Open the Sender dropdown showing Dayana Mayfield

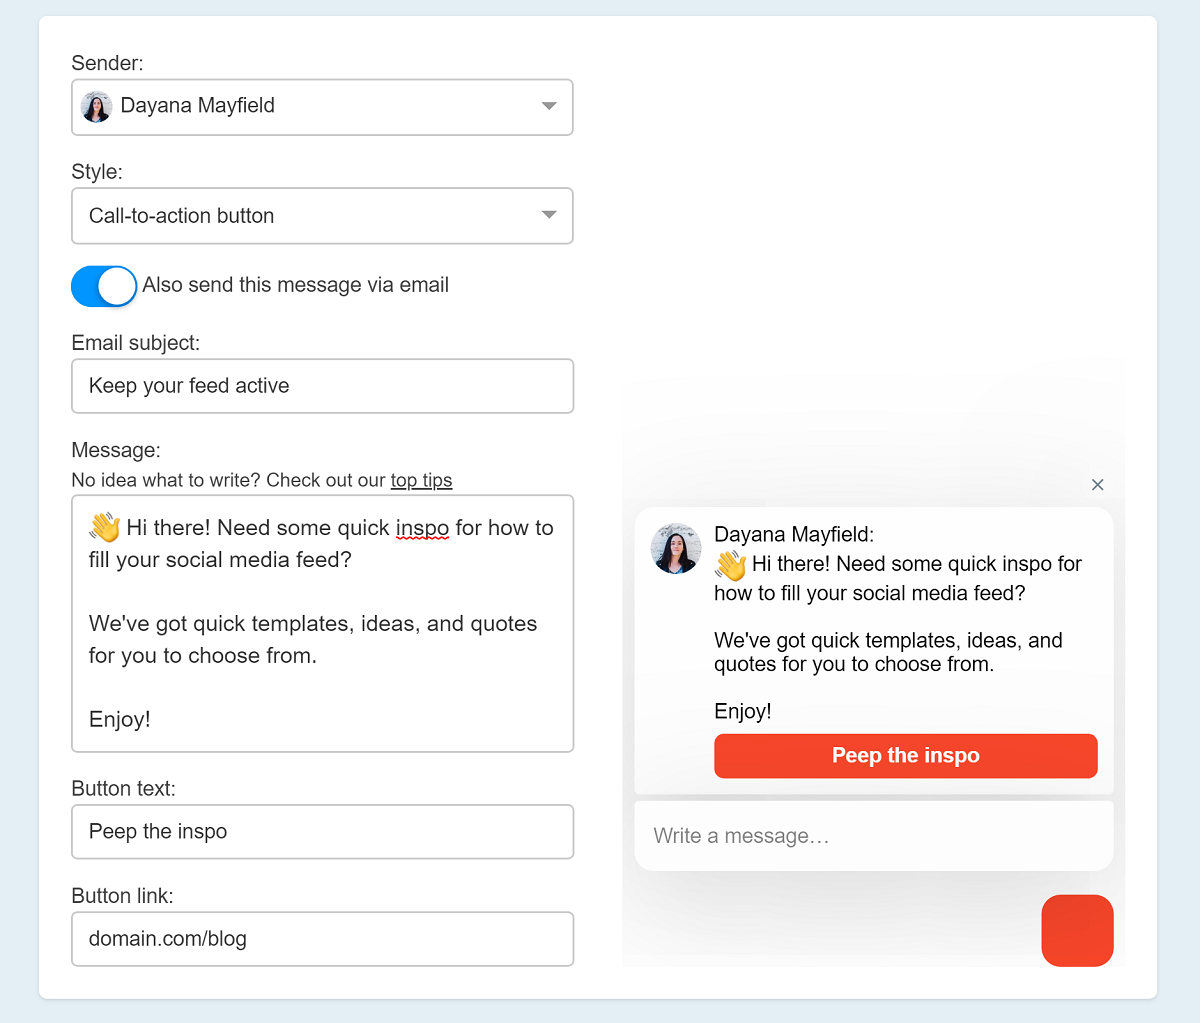tap(322, 107)
